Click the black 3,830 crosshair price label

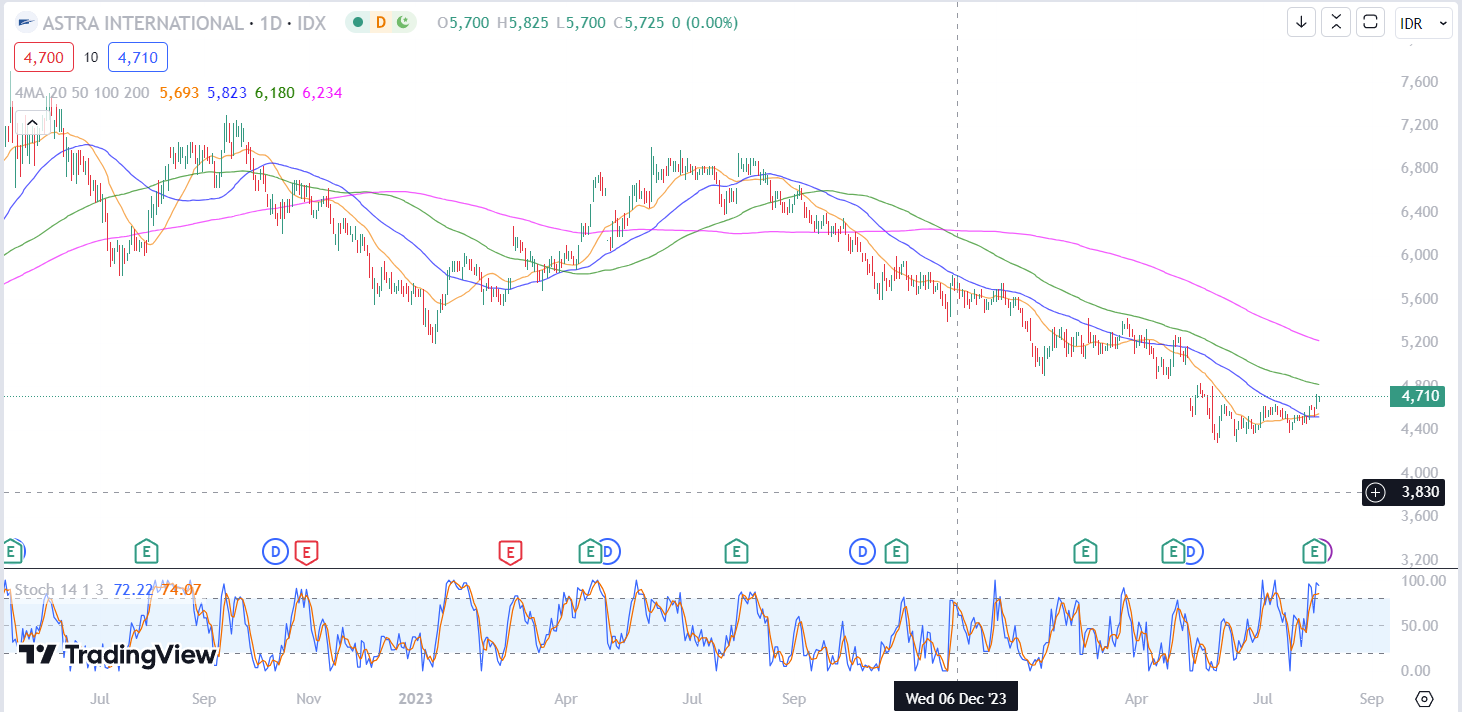coord(1419,492)
